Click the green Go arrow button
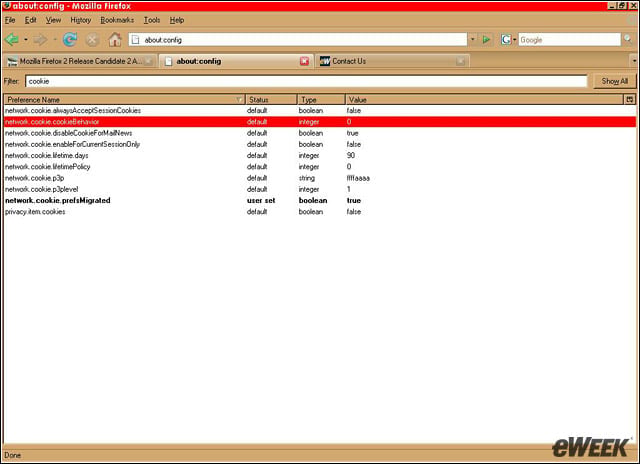Viewport: 640px width, 464px height. click(x=486, y=40)
